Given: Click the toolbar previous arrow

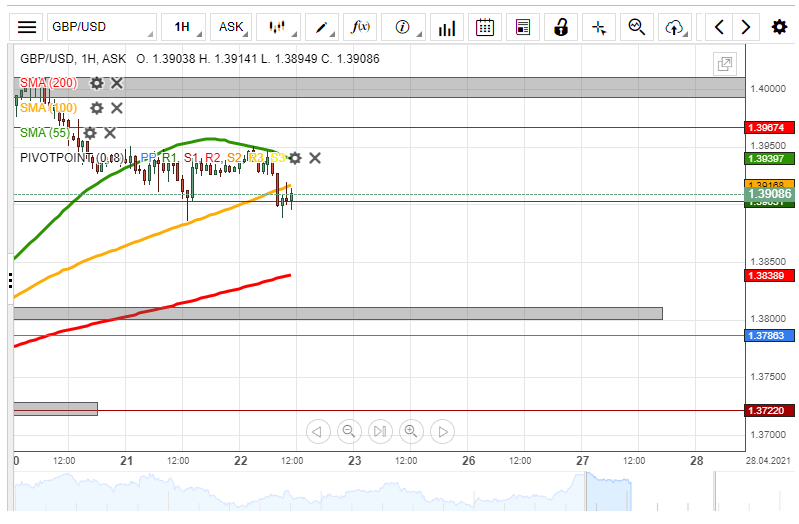Looking at the screenshot, I should 719,27.
